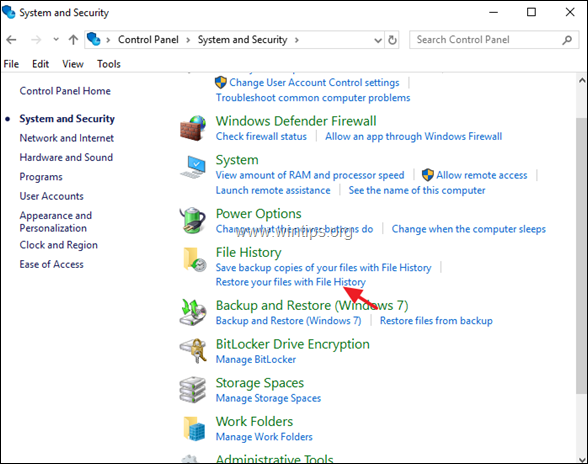Screen dimensions: 588x464
Task: Select Control Panel breadcrumb segment
Action: (148, 39)
